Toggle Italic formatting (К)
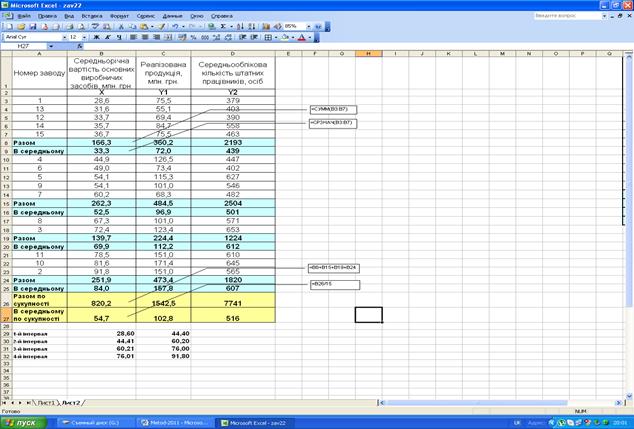Screen dimensions: 634x429 coord(108,37)
